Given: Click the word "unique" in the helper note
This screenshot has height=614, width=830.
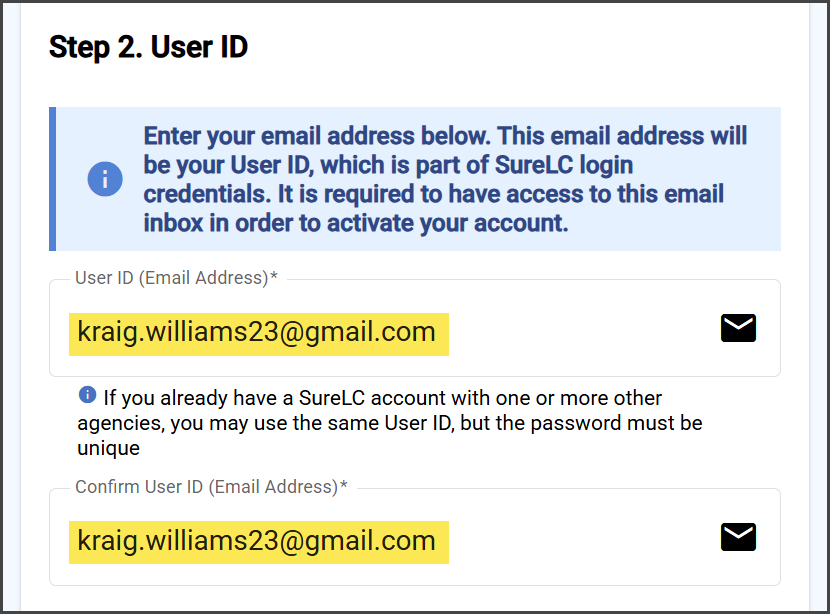Looking at the screenshot, I should coord(109,448).
